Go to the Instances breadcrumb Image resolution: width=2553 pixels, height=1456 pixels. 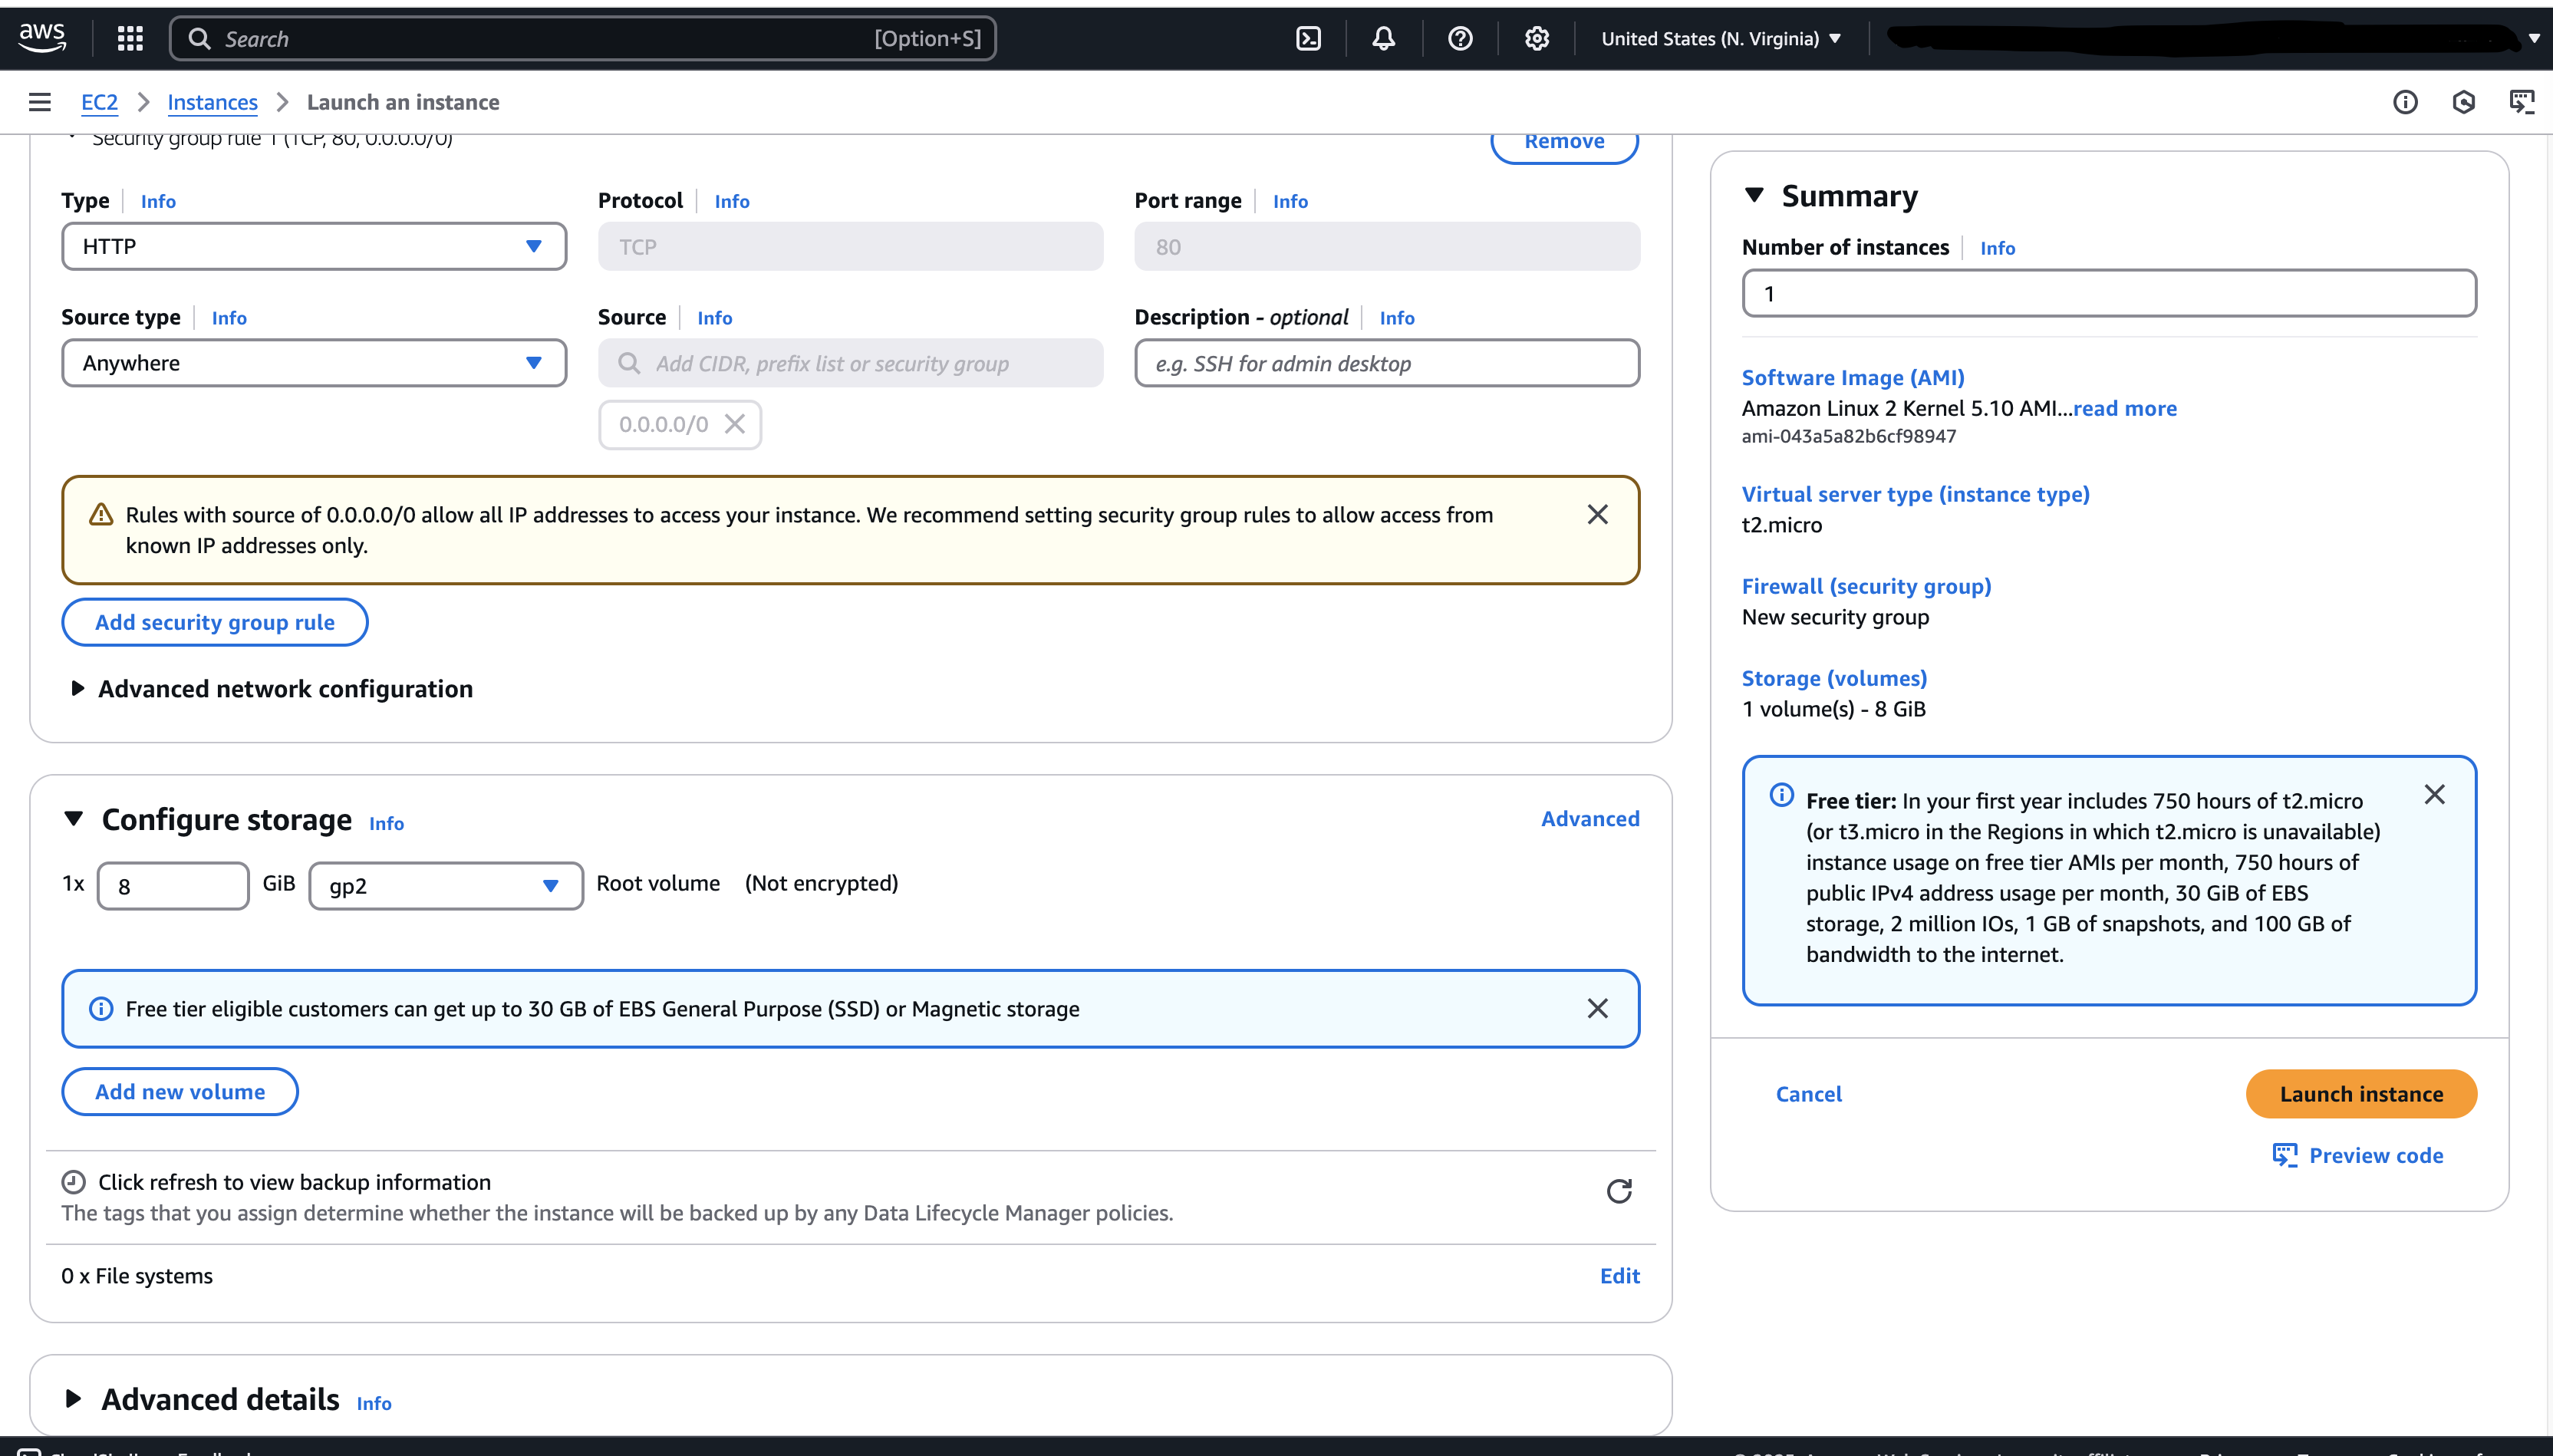tap(212, 102)
